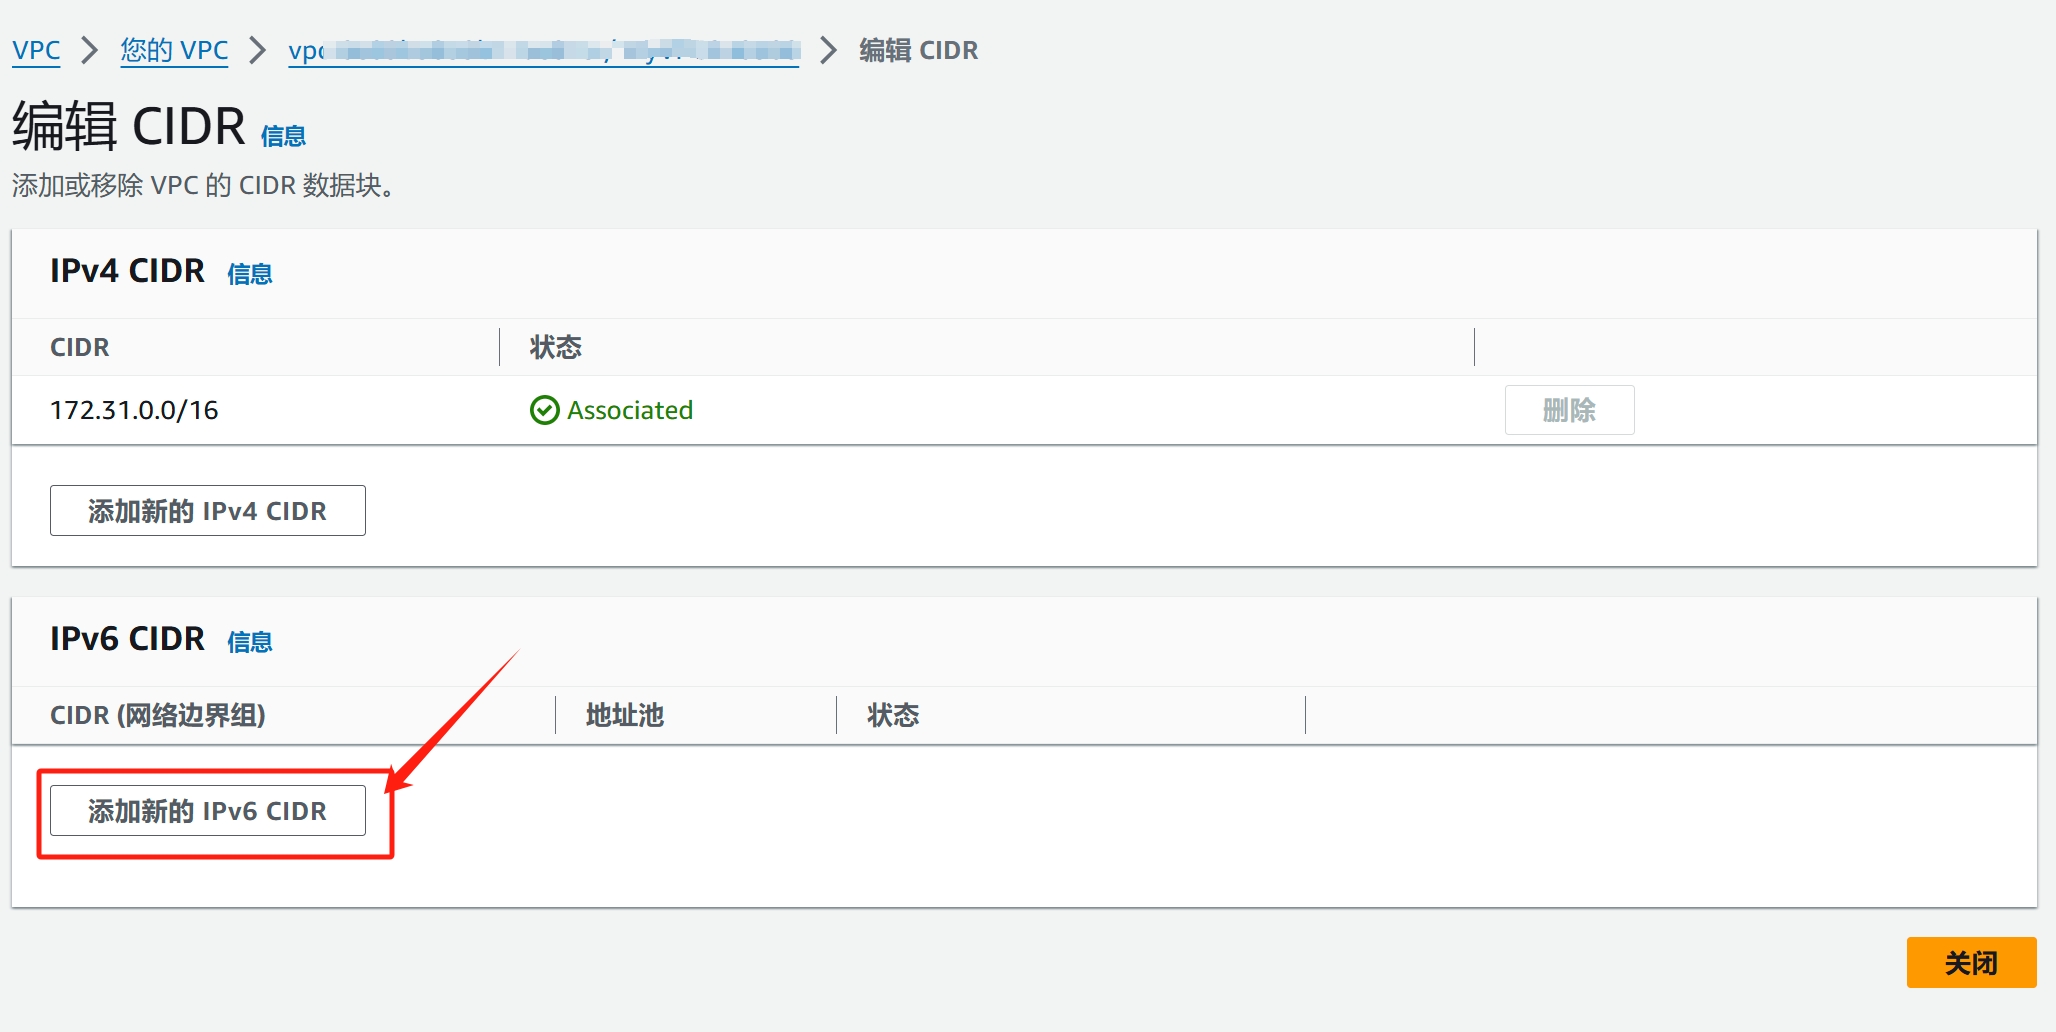The height and width of the screenshot is (1032, 2056).
Task: Open the VPC breadcrumb link
Action: click(x=36, y=50)
